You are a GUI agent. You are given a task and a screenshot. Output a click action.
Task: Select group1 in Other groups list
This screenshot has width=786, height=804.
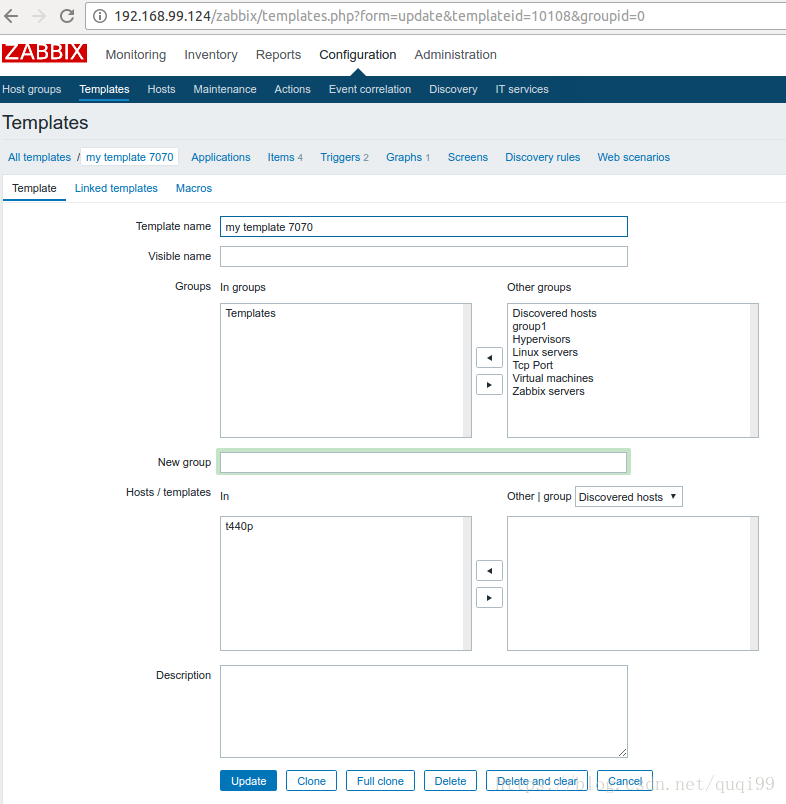(529, 326)
